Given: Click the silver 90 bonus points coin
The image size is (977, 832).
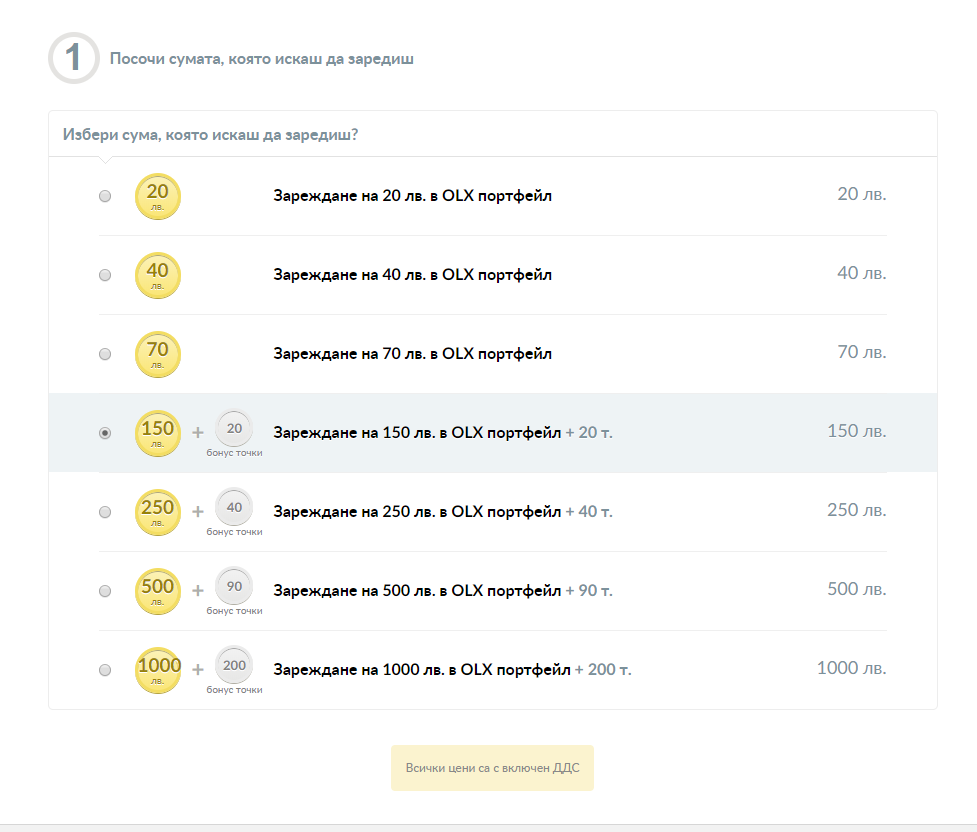Looking at the screenshot, I should click(234, 586).
